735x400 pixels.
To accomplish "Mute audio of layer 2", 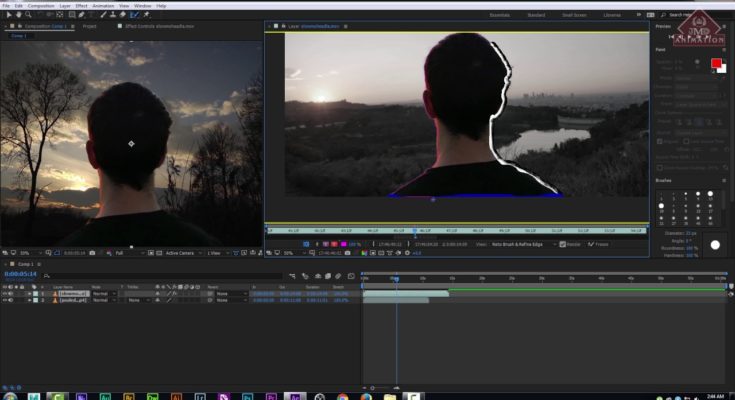I will pyautogui.click(x=11, y=300).
